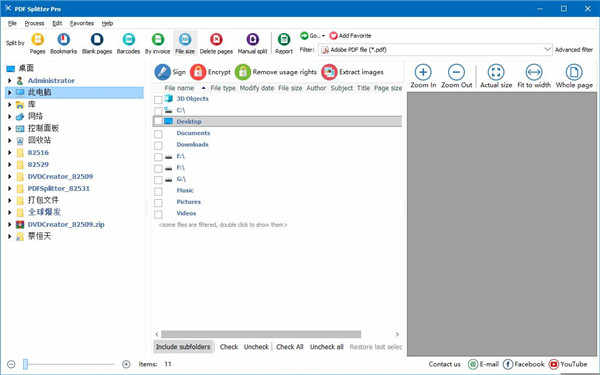
Task: Set preview to Actual size
Action: (x=496, y=72)
